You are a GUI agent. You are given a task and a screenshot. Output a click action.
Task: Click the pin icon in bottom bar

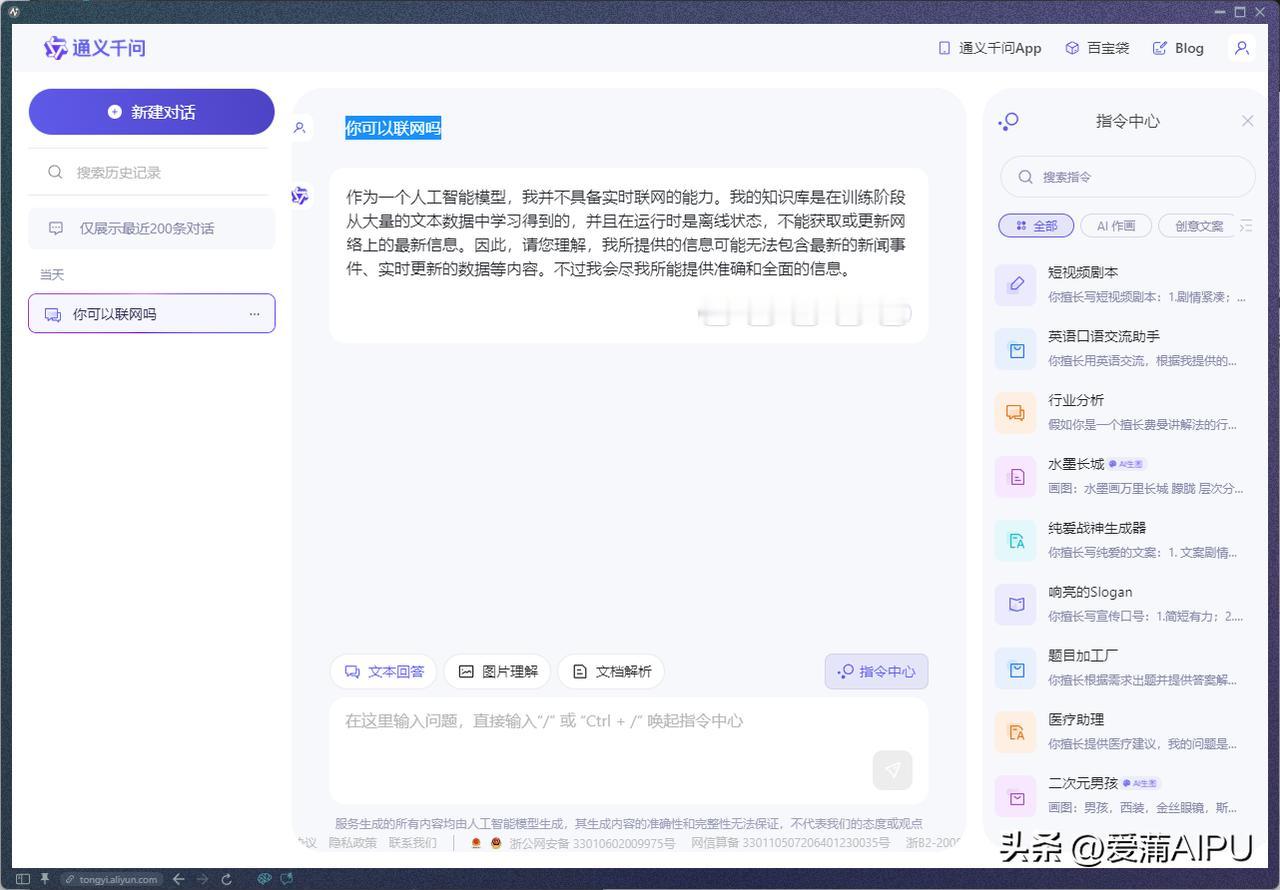coord(45,879)
